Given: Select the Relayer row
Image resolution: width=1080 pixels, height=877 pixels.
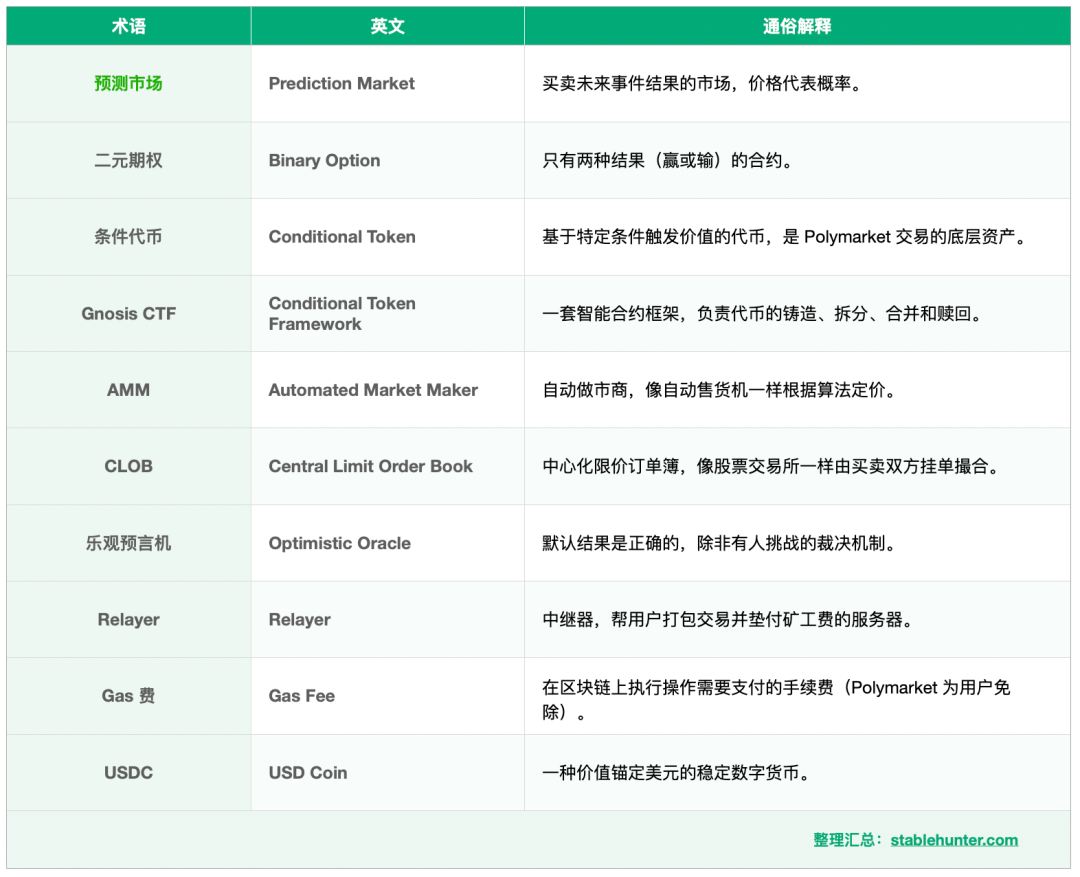Looking at the screenshot, I should click(128, 619).
